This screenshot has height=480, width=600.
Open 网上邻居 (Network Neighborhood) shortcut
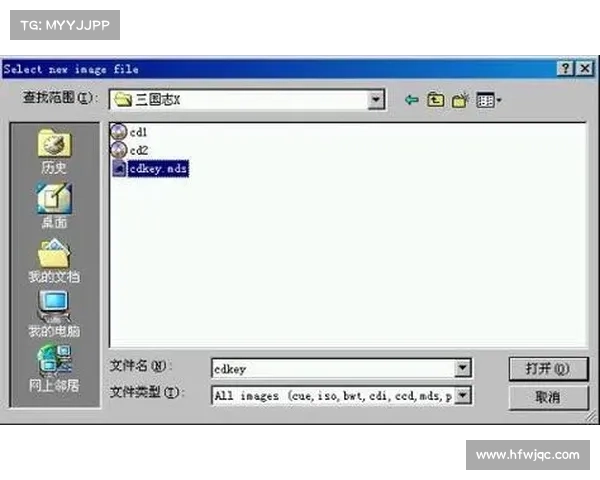click(x=54, y=368)
